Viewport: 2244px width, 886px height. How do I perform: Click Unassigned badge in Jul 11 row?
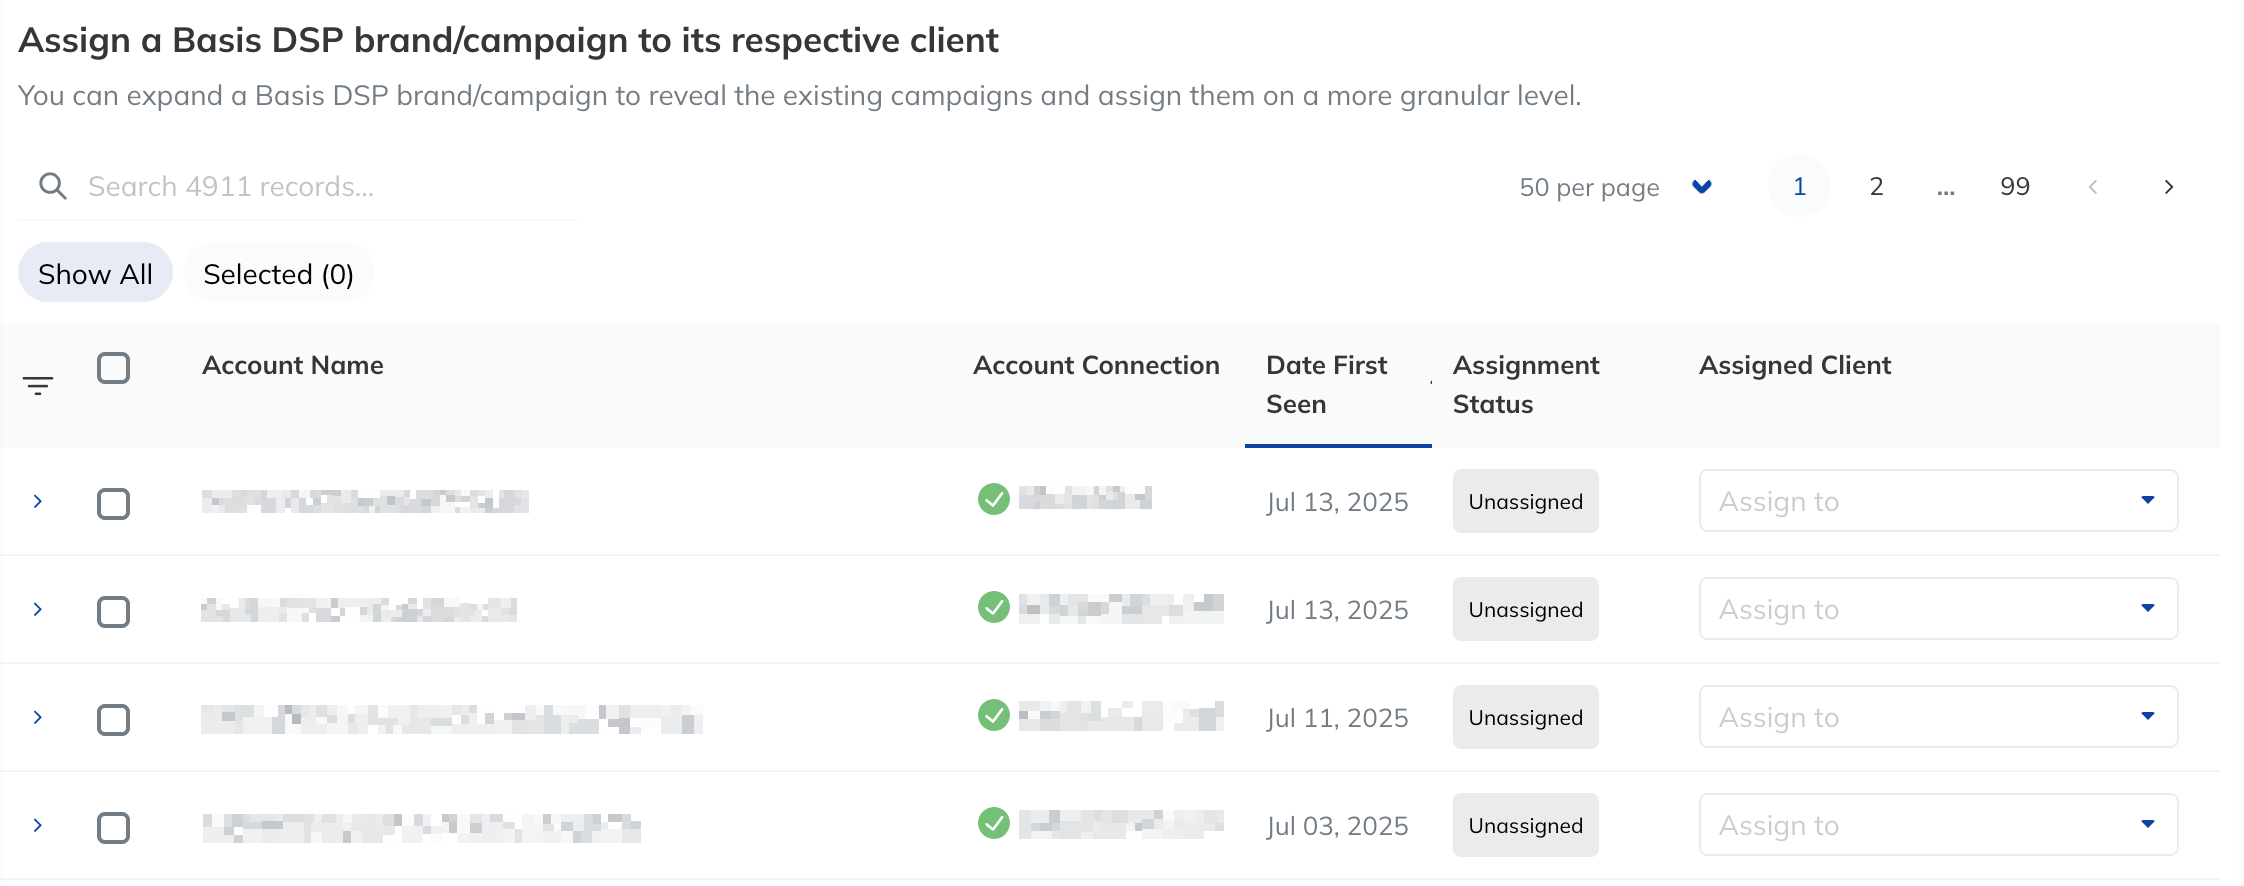click(x=1525, y=717)
